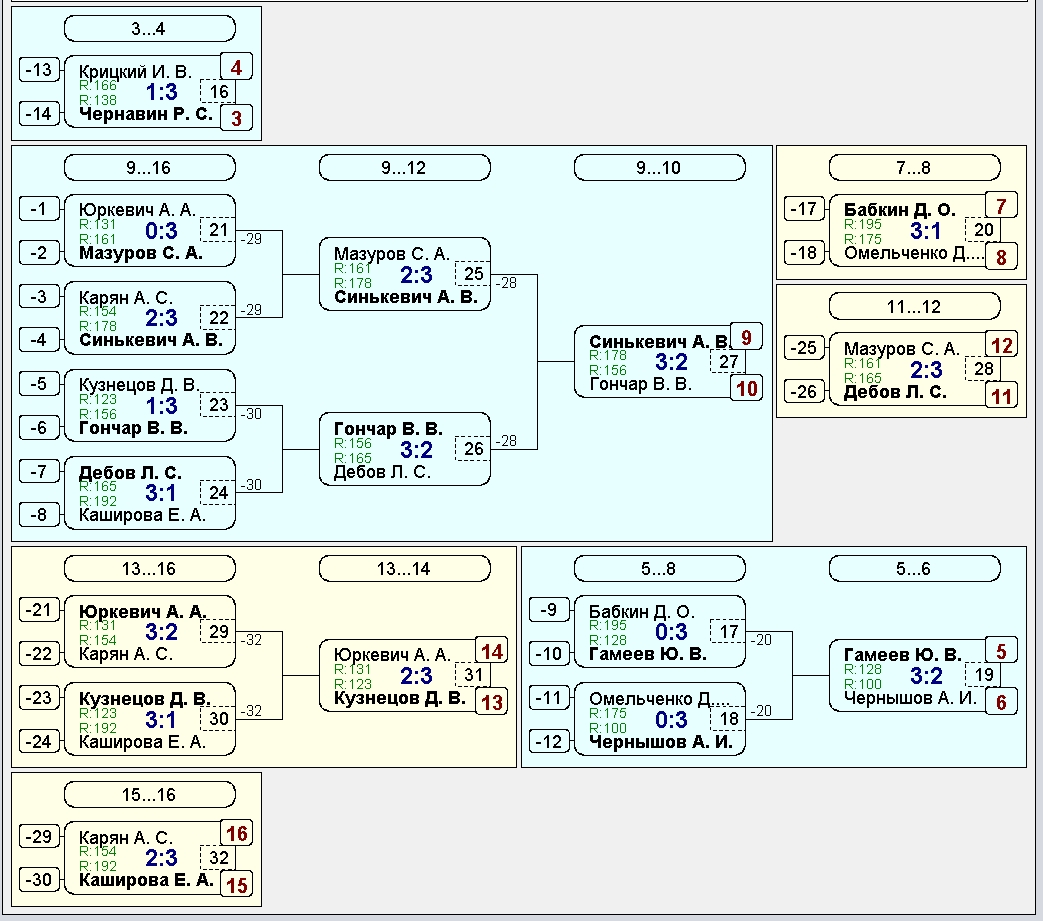Select Гончар В. В. in match 26
Viewport: 1043px width, 921px height.
coord(388,429)
